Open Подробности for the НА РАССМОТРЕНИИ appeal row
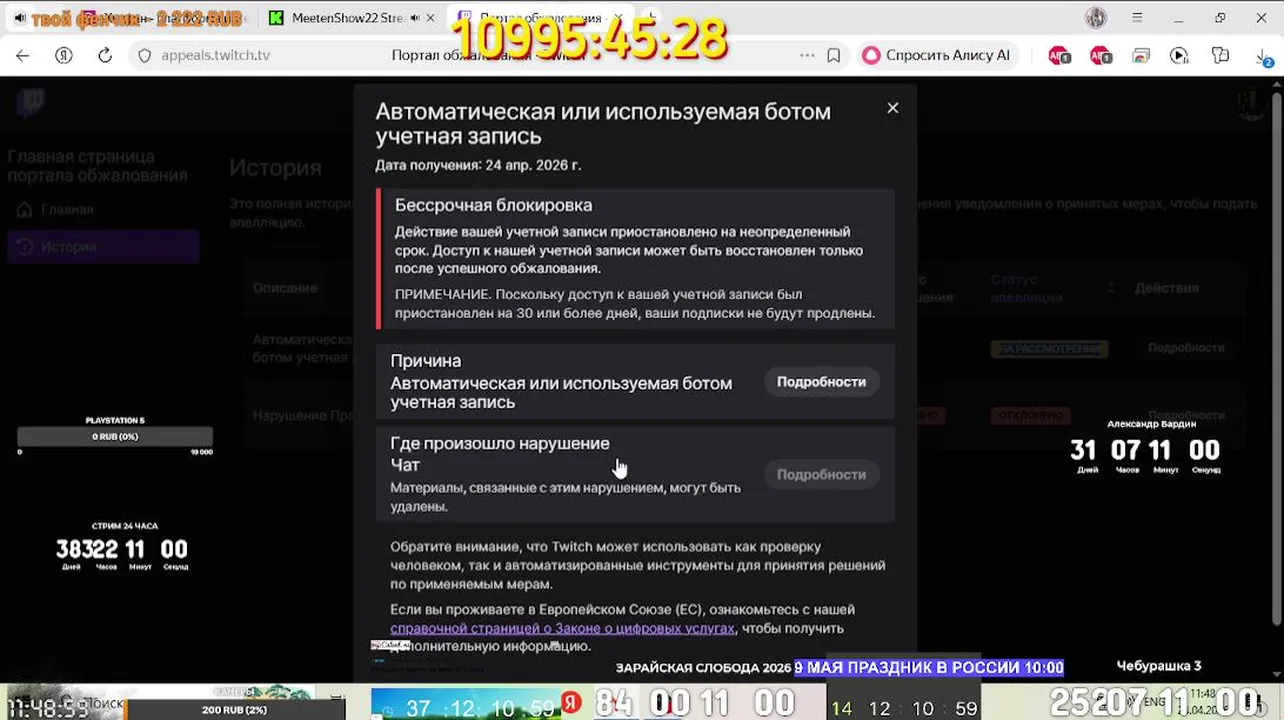Viewport: 1284px width, 720px height. coord(1185,348)
